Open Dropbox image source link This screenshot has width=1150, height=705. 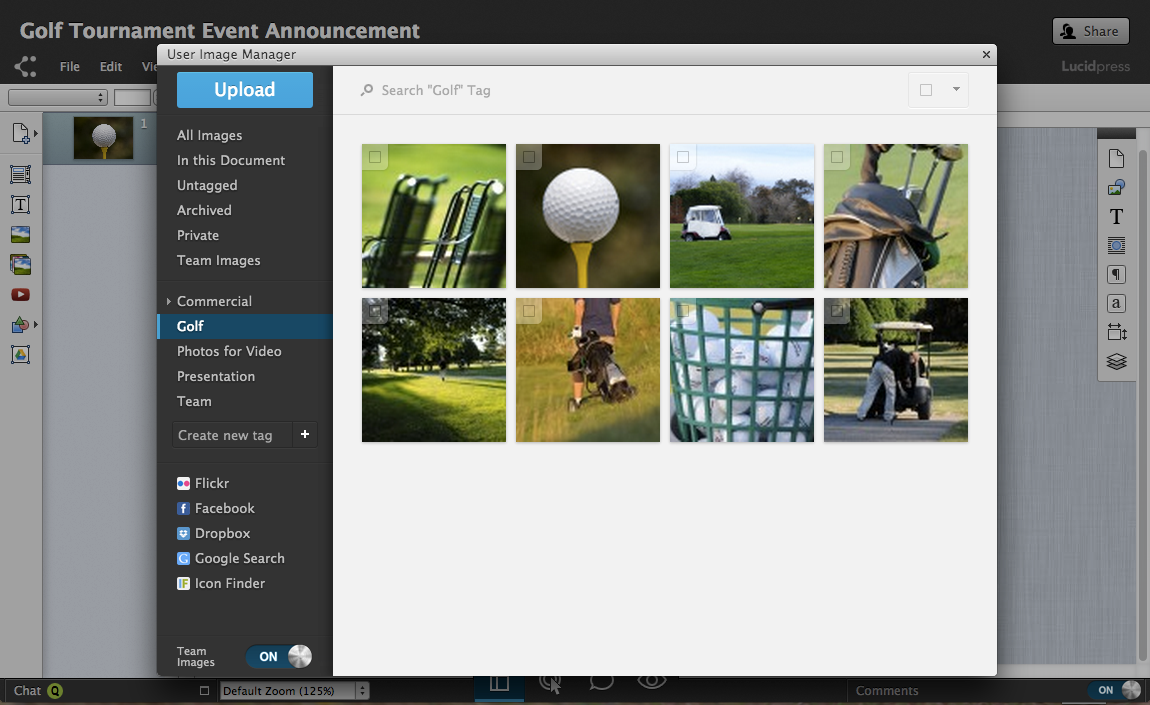point(221,533)
